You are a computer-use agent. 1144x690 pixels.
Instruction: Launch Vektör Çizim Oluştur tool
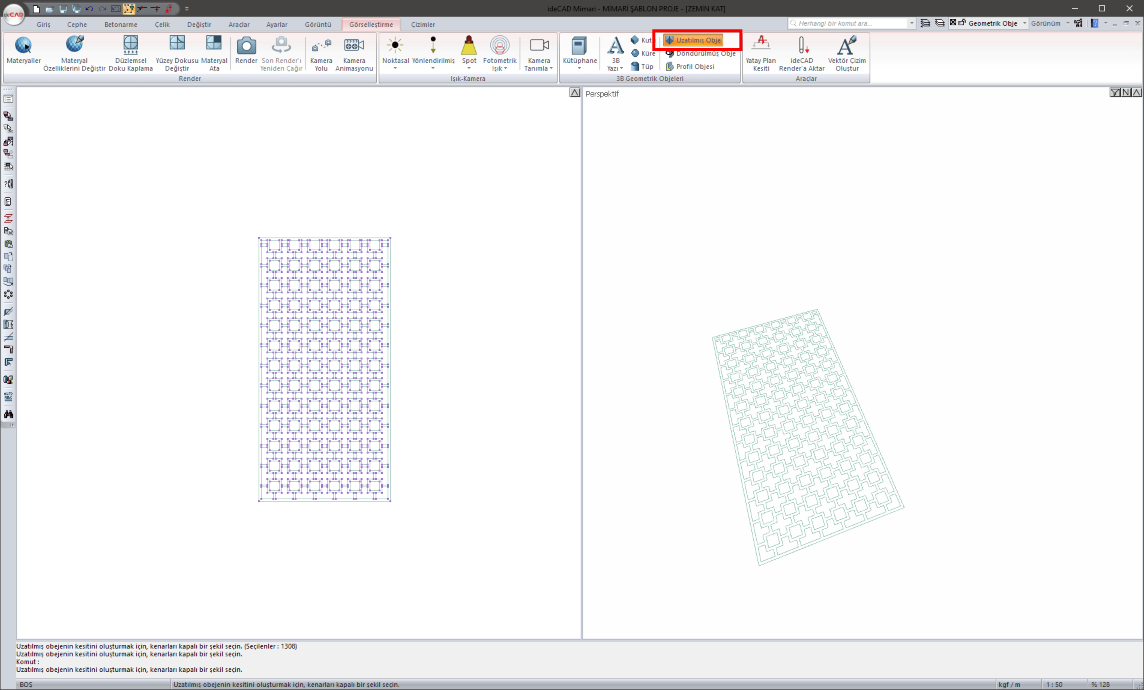click(x=846, y=51)
